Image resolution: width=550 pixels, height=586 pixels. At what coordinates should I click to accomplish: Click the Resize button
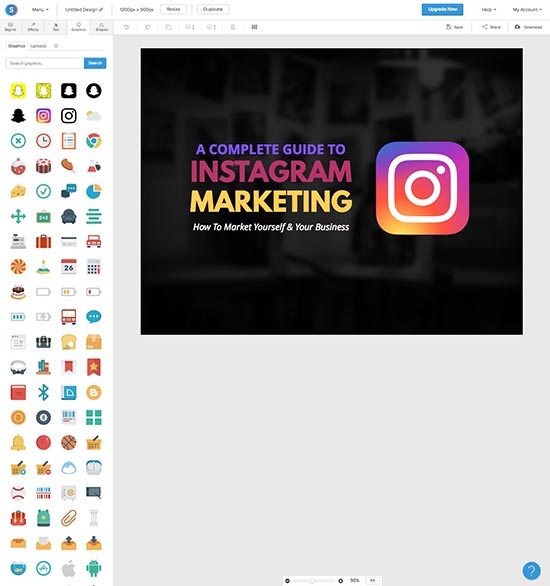[173, 9]
